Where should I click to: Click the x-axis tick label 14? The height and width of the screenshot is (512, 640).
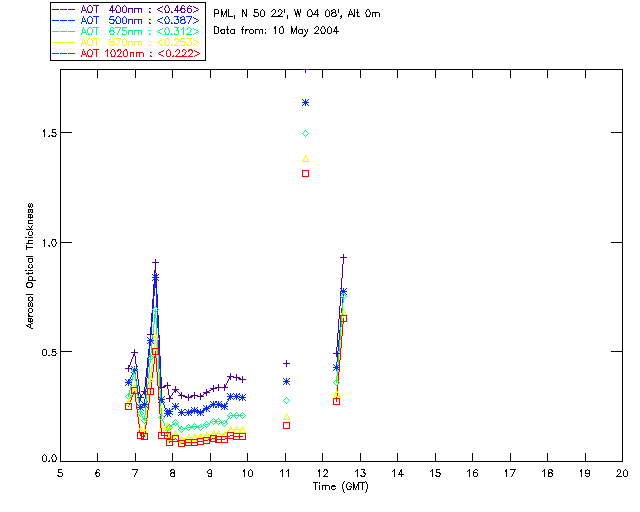[x=398, y=473]
